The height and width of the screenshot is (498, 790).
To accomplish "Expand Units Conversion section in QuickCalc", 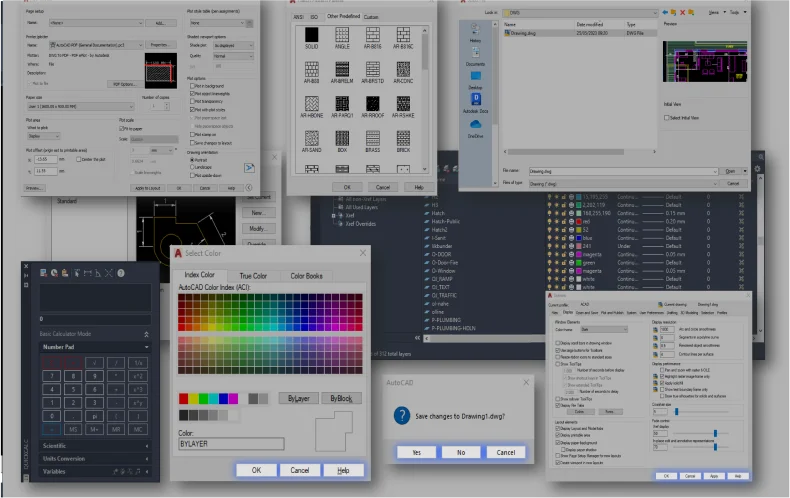I will click(x=94, y=459).
